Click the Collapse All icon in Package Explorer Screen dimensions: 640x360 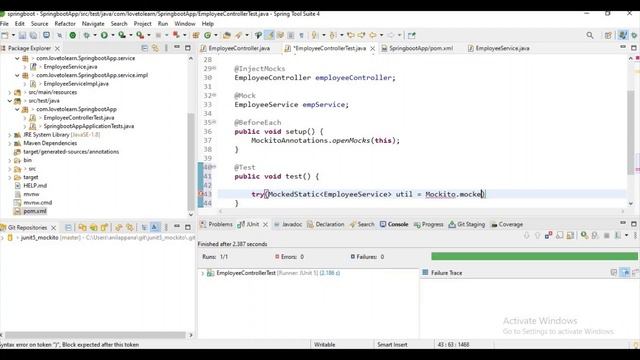click(x=144, y=48)
